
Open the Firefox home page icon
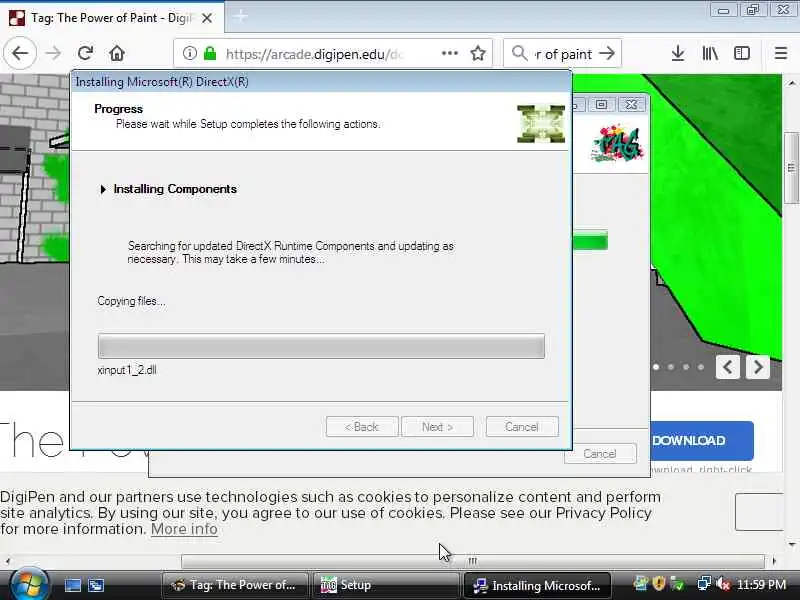pyautogui.click(x=117, y=53)
